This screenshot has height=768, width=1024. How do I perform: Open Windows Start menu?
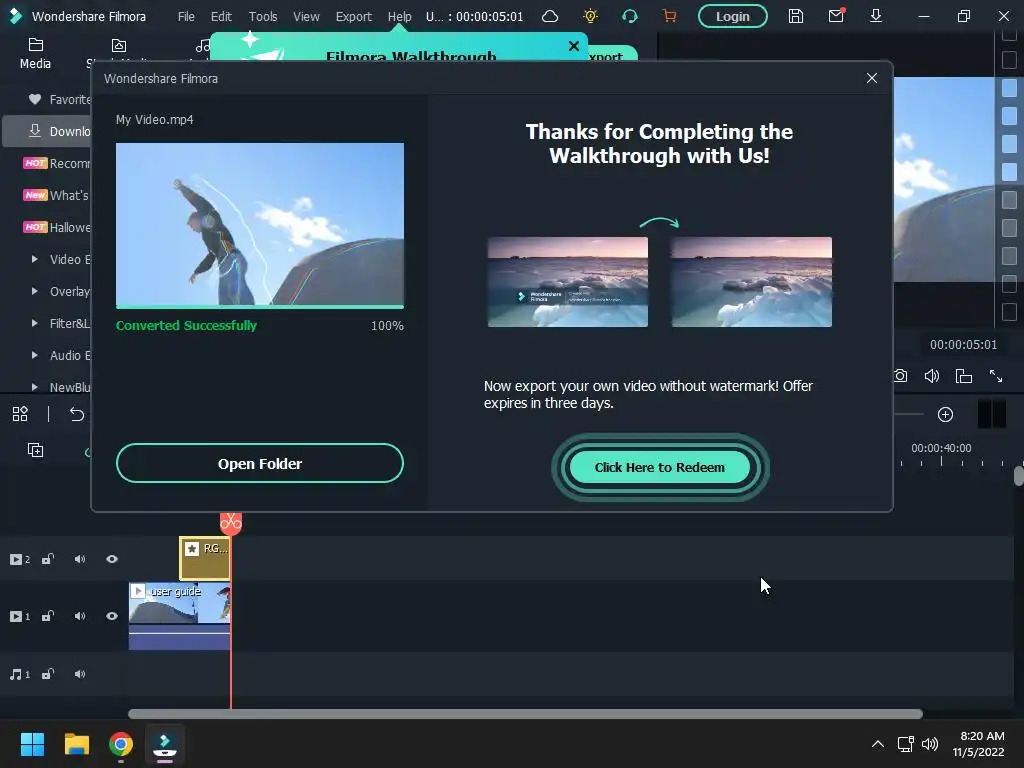(x=32, y=744)
